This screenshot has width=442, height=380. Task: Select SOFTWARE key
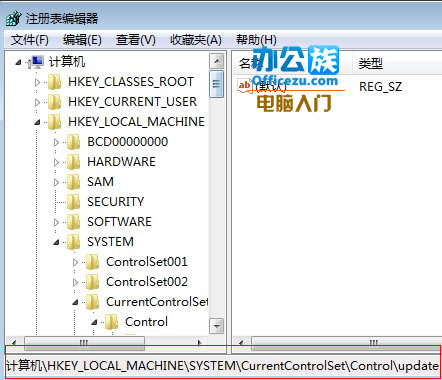[x=119, y=222]
